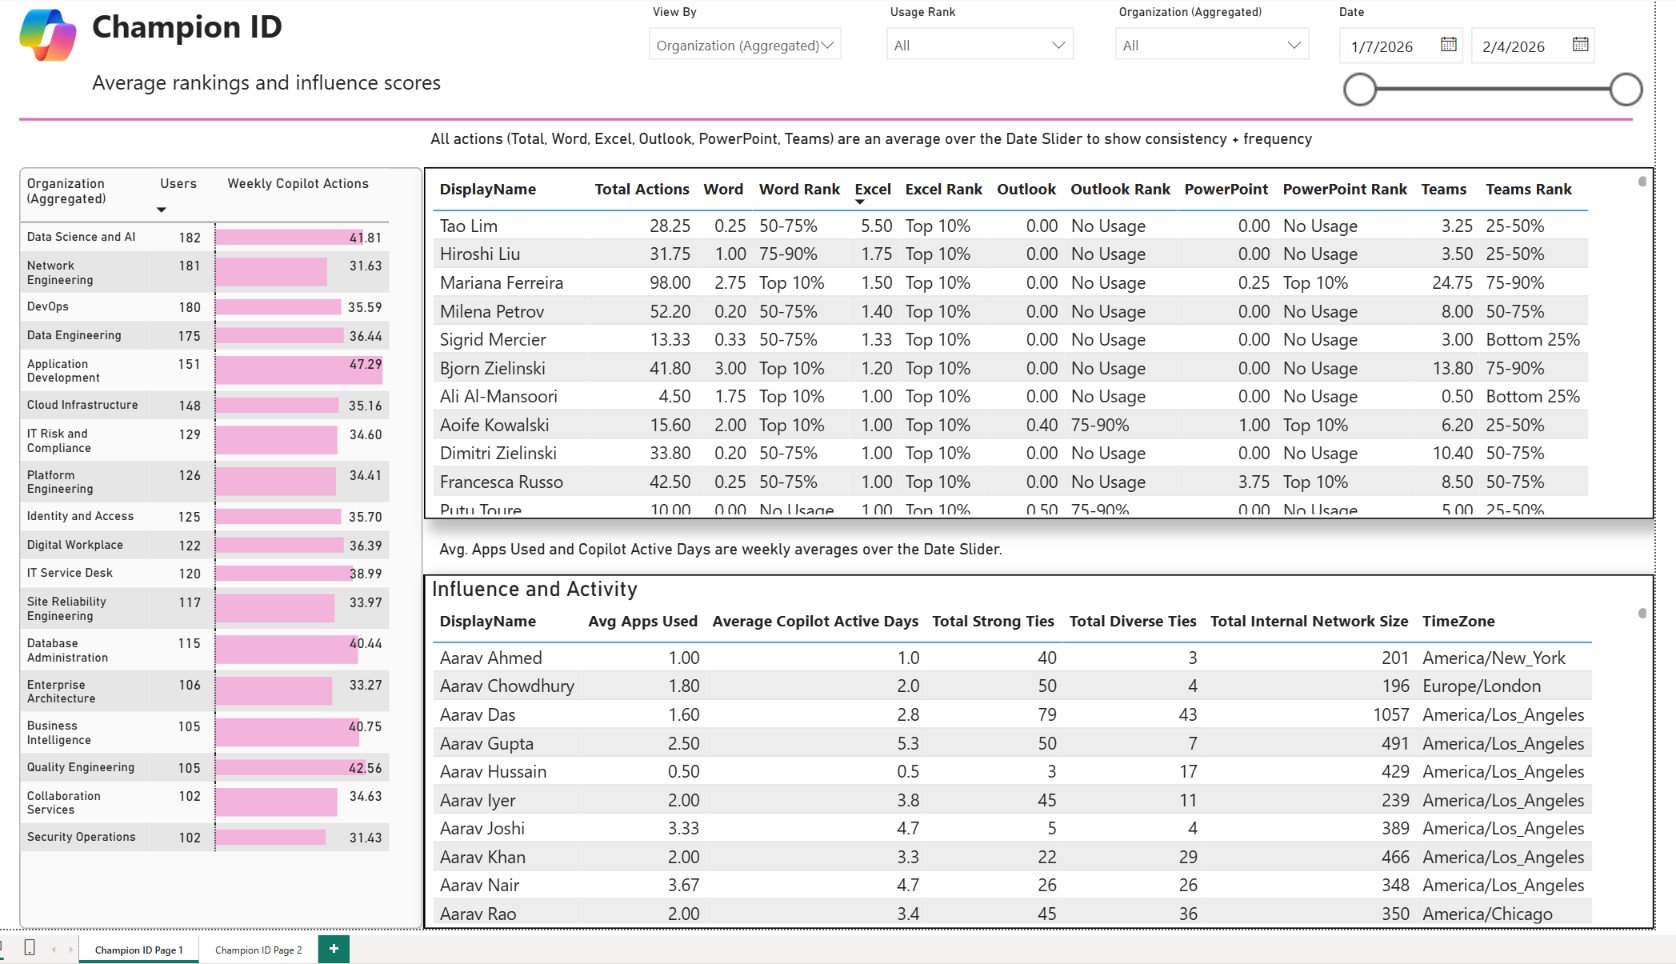This screenshot has height=964, width=1676.
Task: Click left handle of date slider
Action: [1360, 89]
